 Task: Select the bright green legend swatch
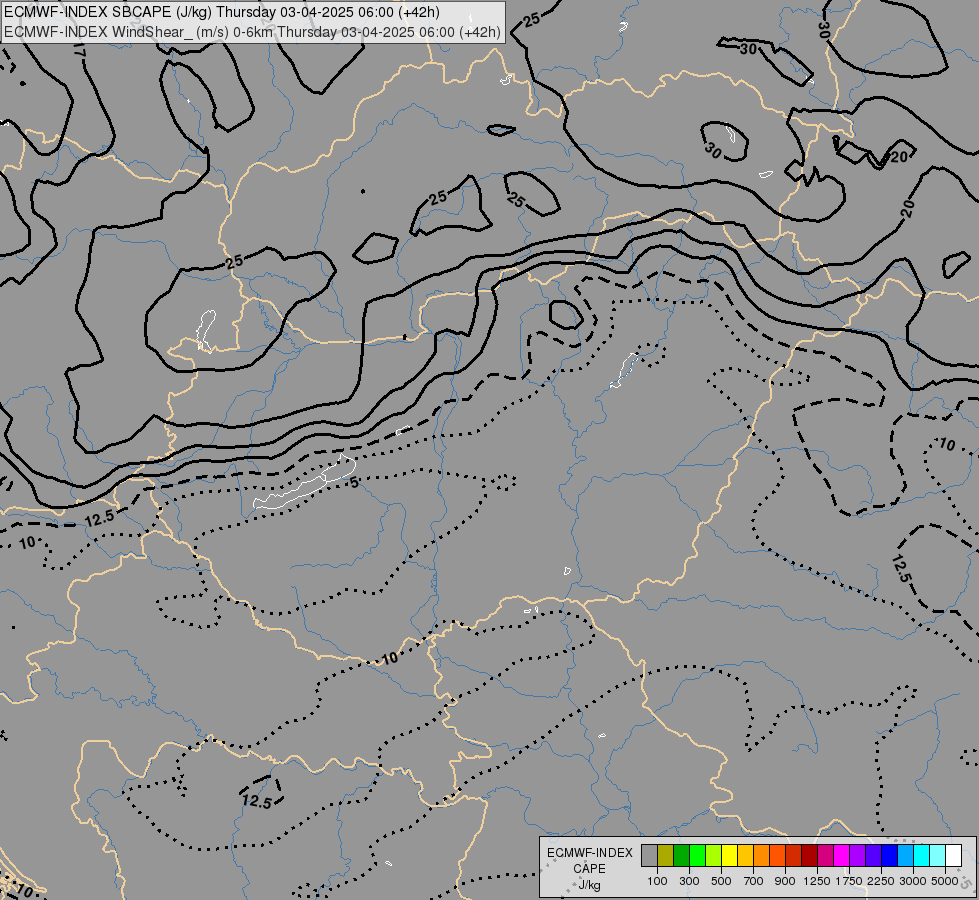[x=697, y=856]
